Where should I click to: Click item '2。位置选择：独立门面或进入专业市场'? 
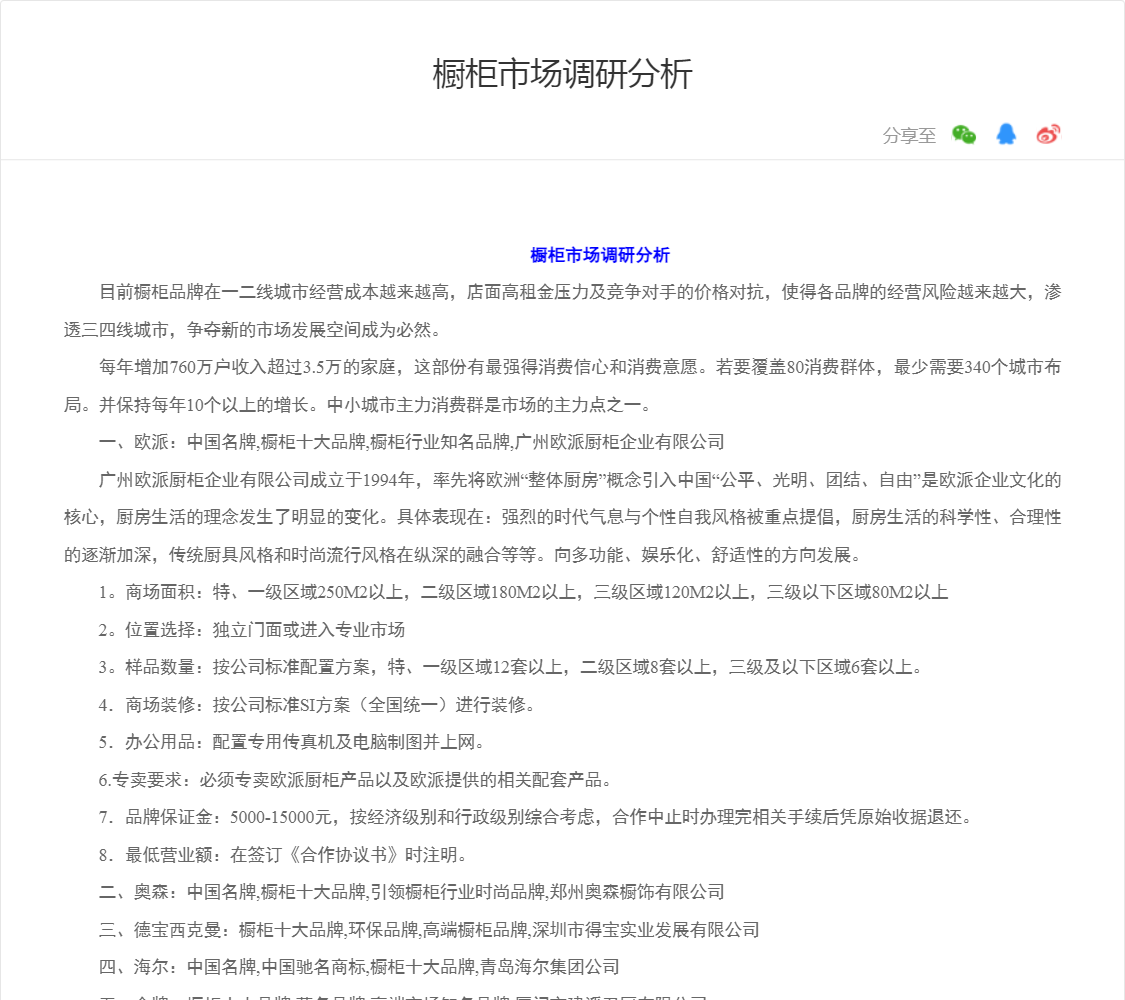click(x=252, y=630)
